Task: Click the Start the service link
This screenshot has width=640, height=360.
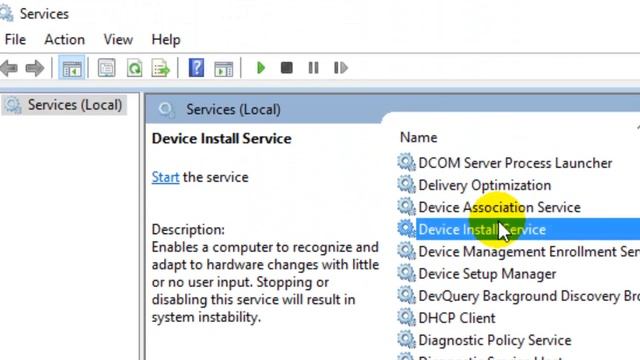Action: coord(165,177)
